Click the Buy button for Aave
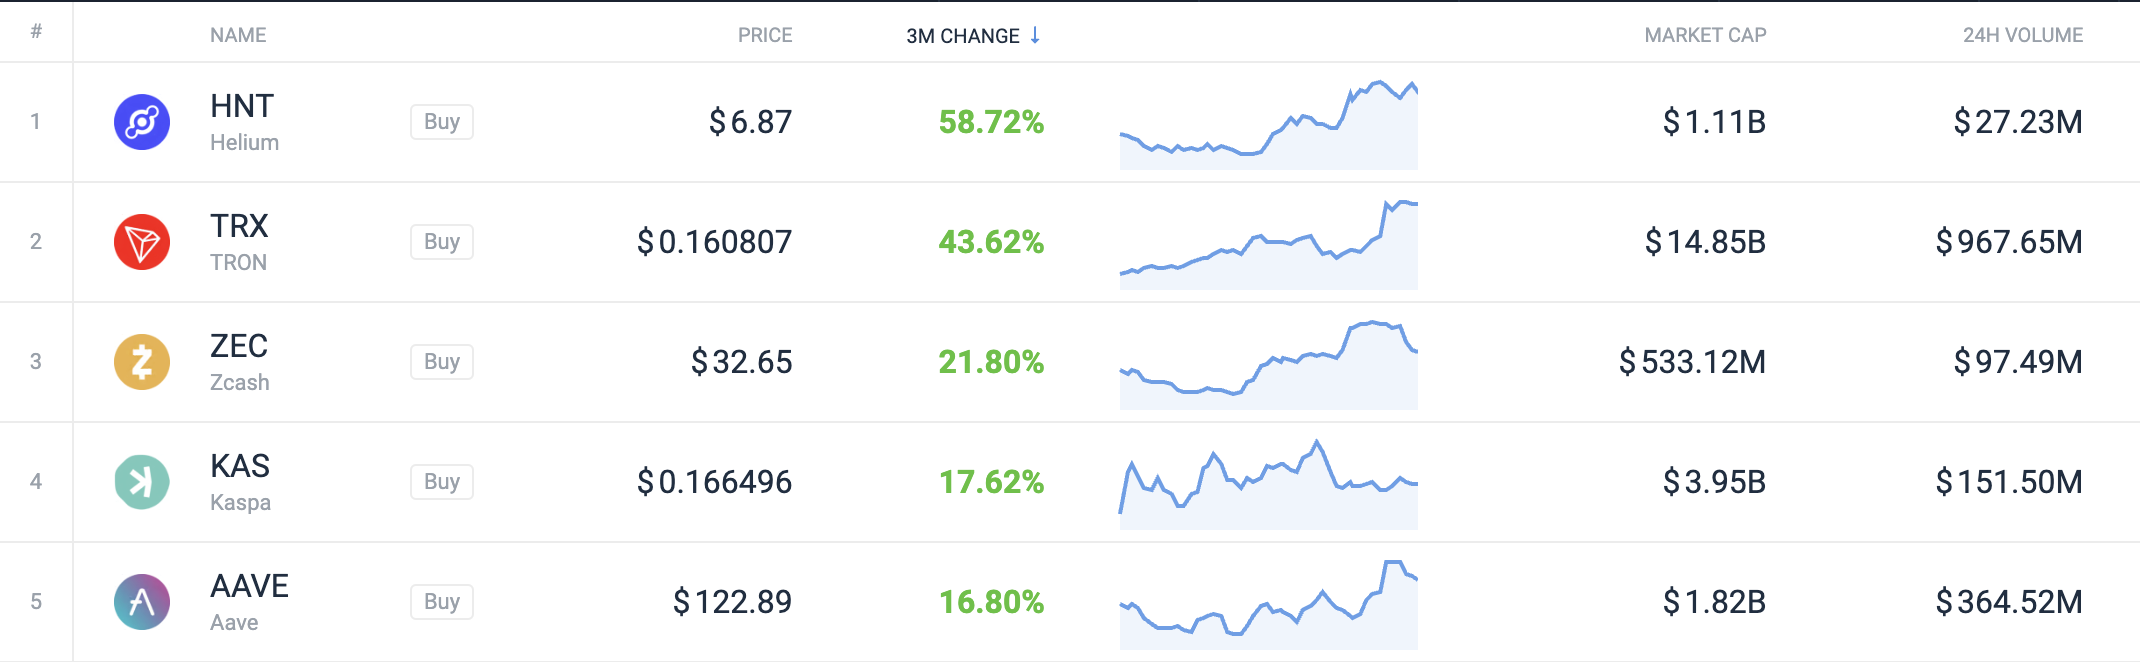Viewport: 2140px width, 662px height. coord(441,601)
